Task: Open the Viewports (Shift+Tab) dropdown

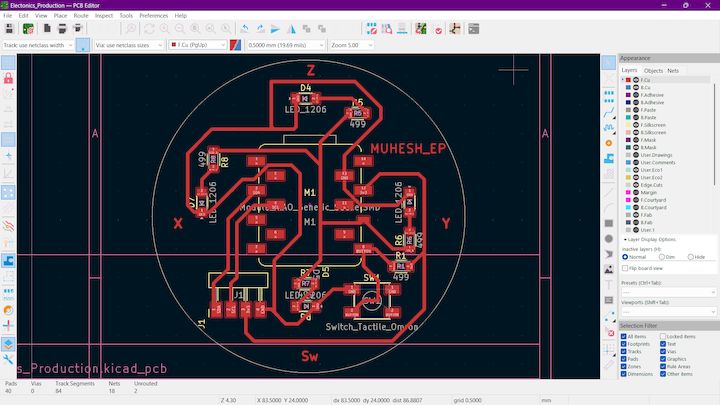Action: (x=668, y=312)
